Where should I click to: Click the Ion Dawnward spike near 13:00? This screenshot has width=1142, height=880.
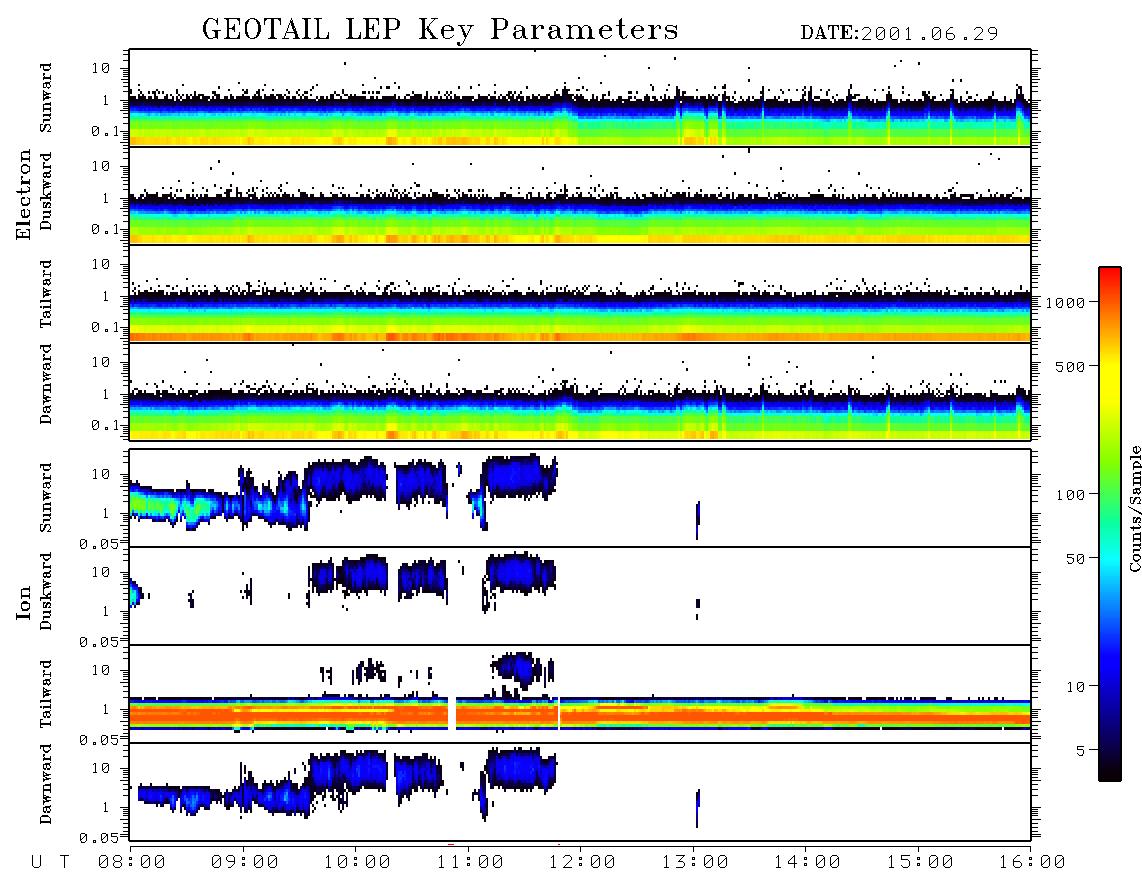[698, 807]
